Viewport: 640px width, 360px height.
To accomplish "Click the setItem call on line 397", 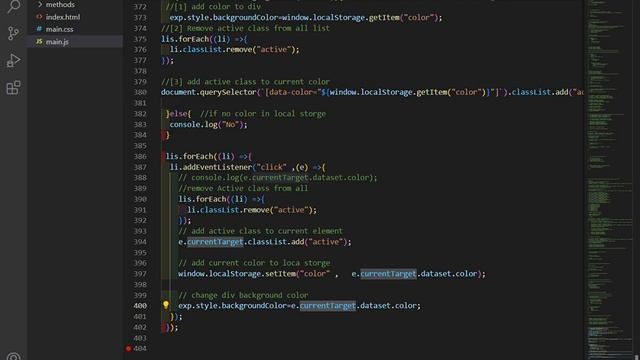I will tap(280, 274).
